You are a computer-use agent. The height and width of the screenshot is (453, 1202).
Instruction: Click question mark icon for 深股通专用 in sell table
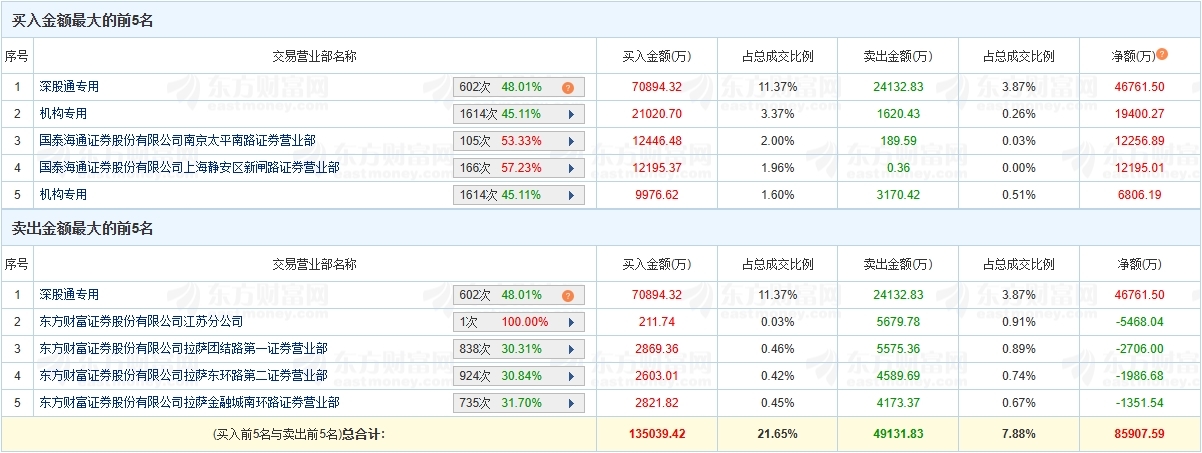(x=567, y=296)
